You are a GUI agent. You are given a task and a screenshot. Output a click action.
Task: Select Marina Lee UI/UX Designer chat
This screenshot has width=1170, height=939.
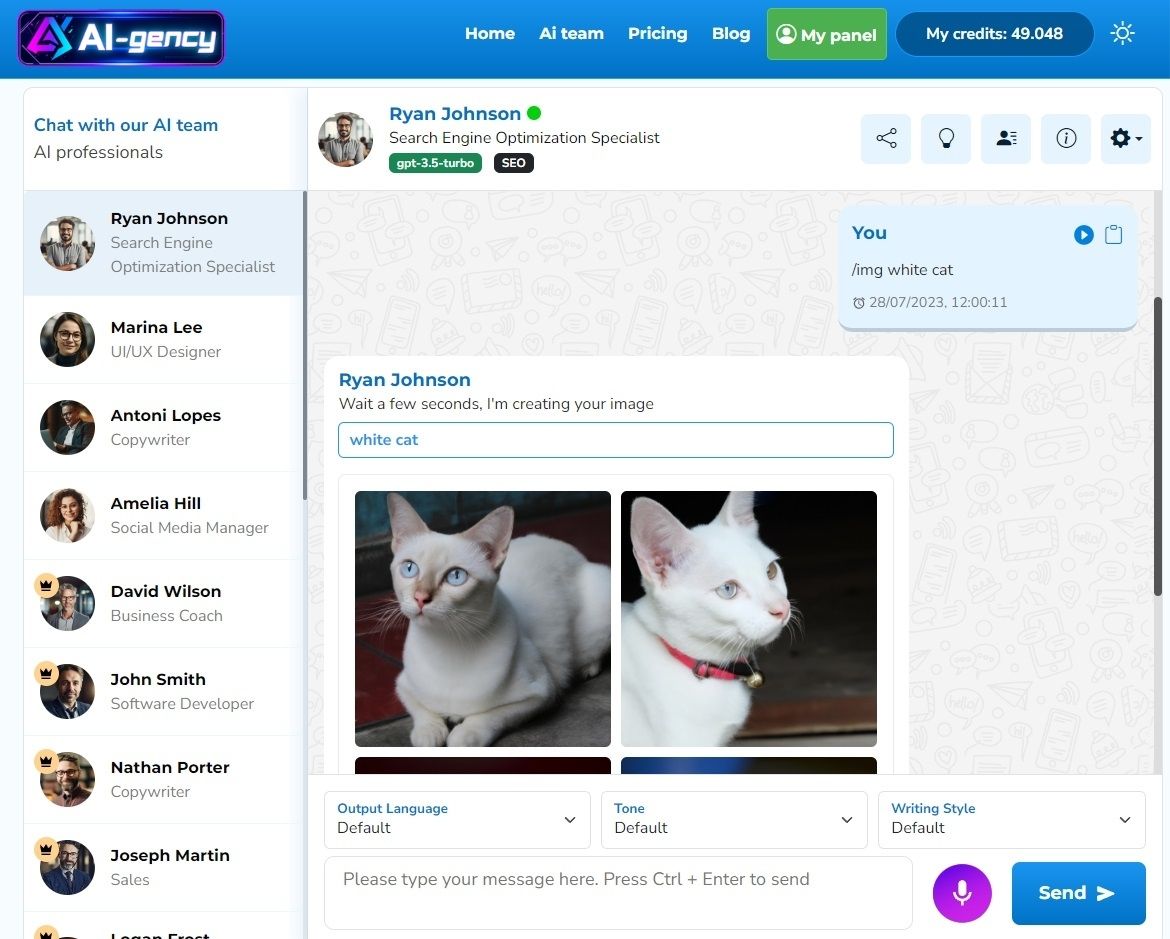(x=164, y=339)
